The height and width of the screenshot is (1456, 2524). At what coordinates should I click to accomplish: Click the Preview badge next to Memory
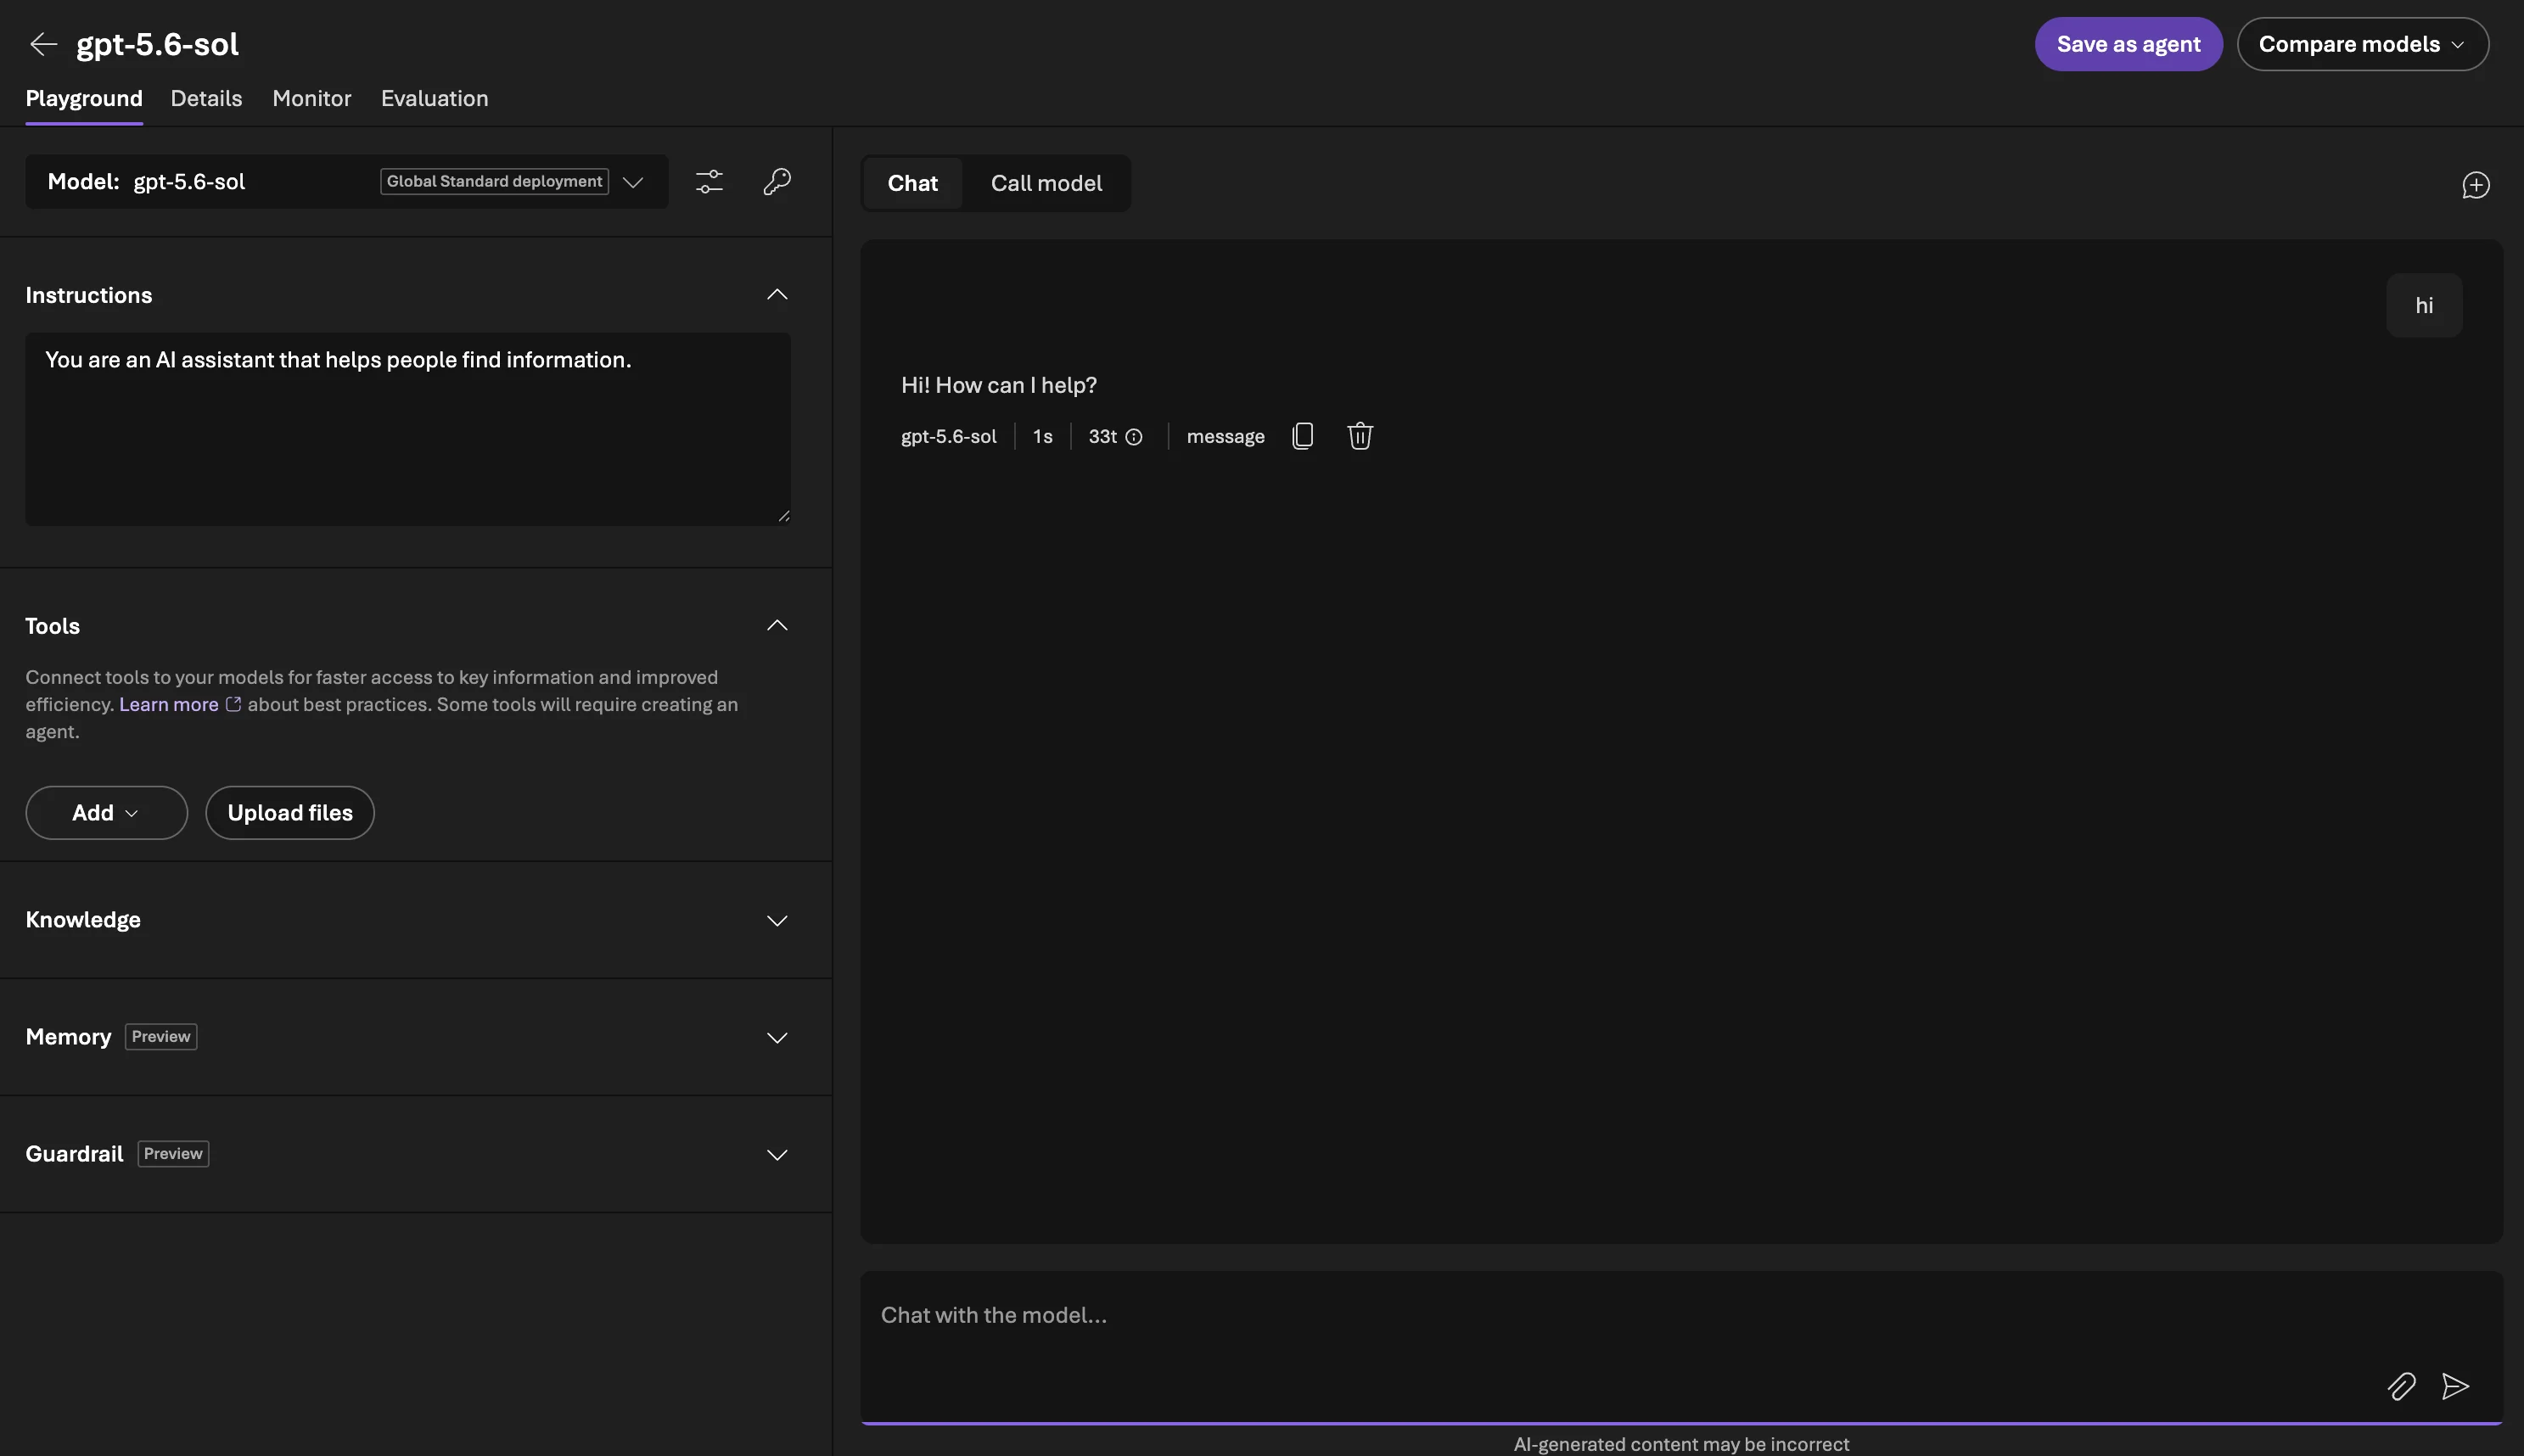click(161, 1037)
